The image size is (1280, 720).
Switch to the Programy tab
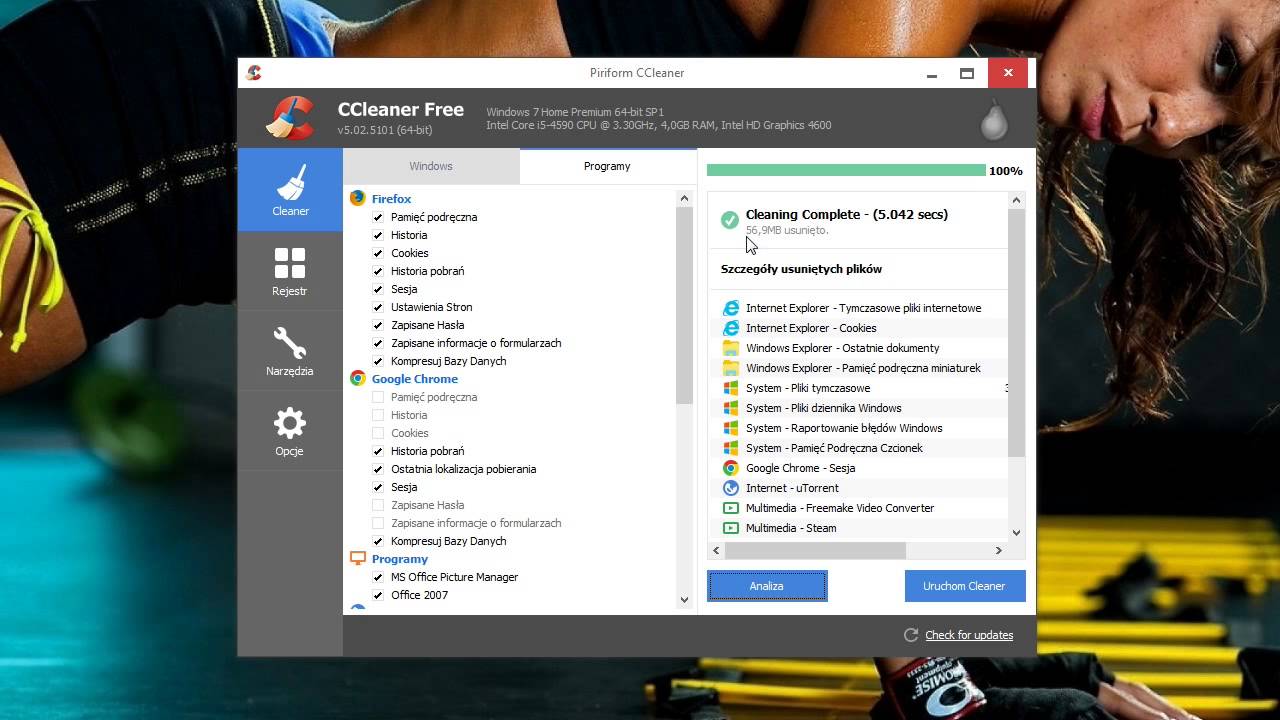[x=607, y=166]
